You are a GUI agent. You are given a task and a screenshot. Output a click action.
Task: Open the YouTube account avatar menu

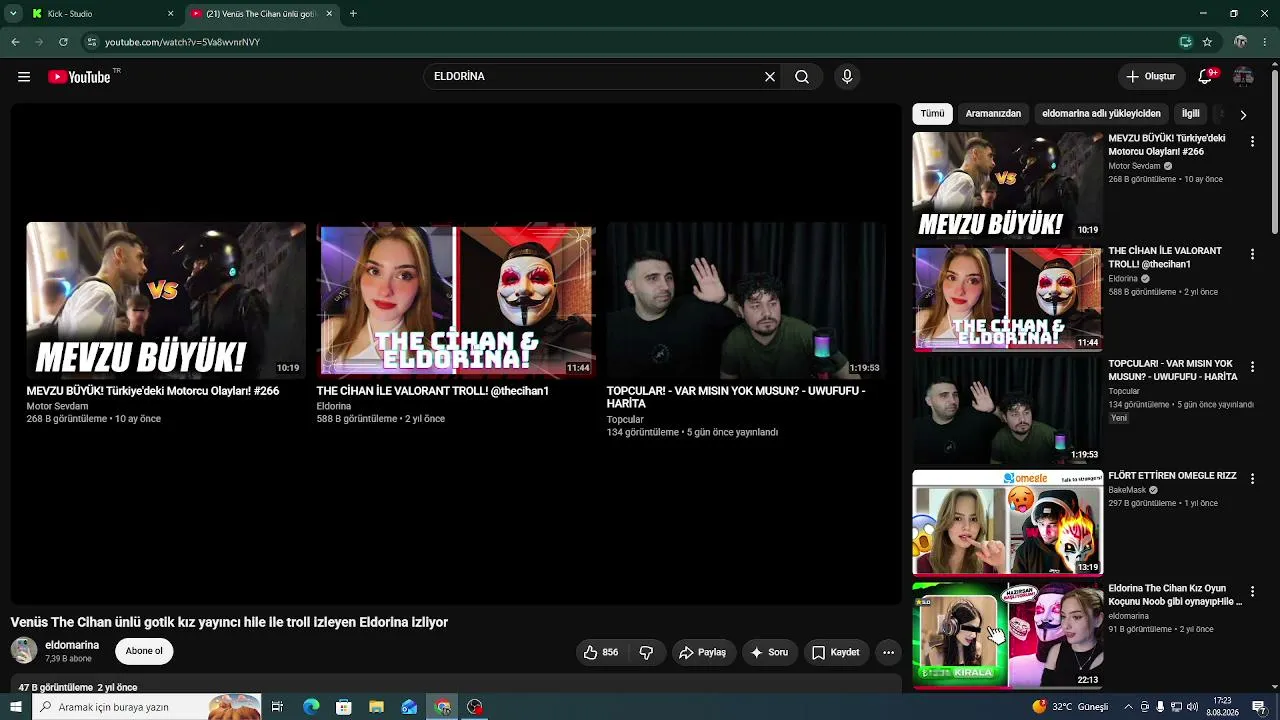click(x=1243, y=77)
